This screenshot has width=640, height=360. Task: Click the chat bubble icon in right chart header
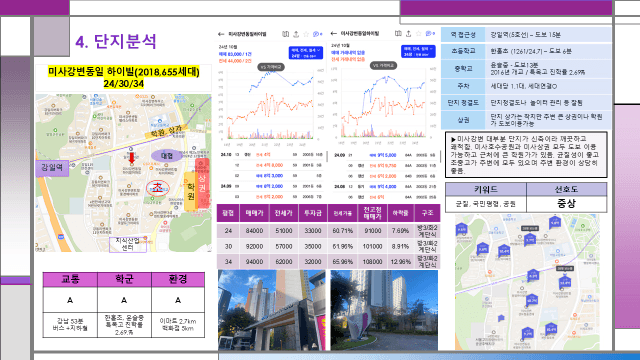(x=429, y=33)
